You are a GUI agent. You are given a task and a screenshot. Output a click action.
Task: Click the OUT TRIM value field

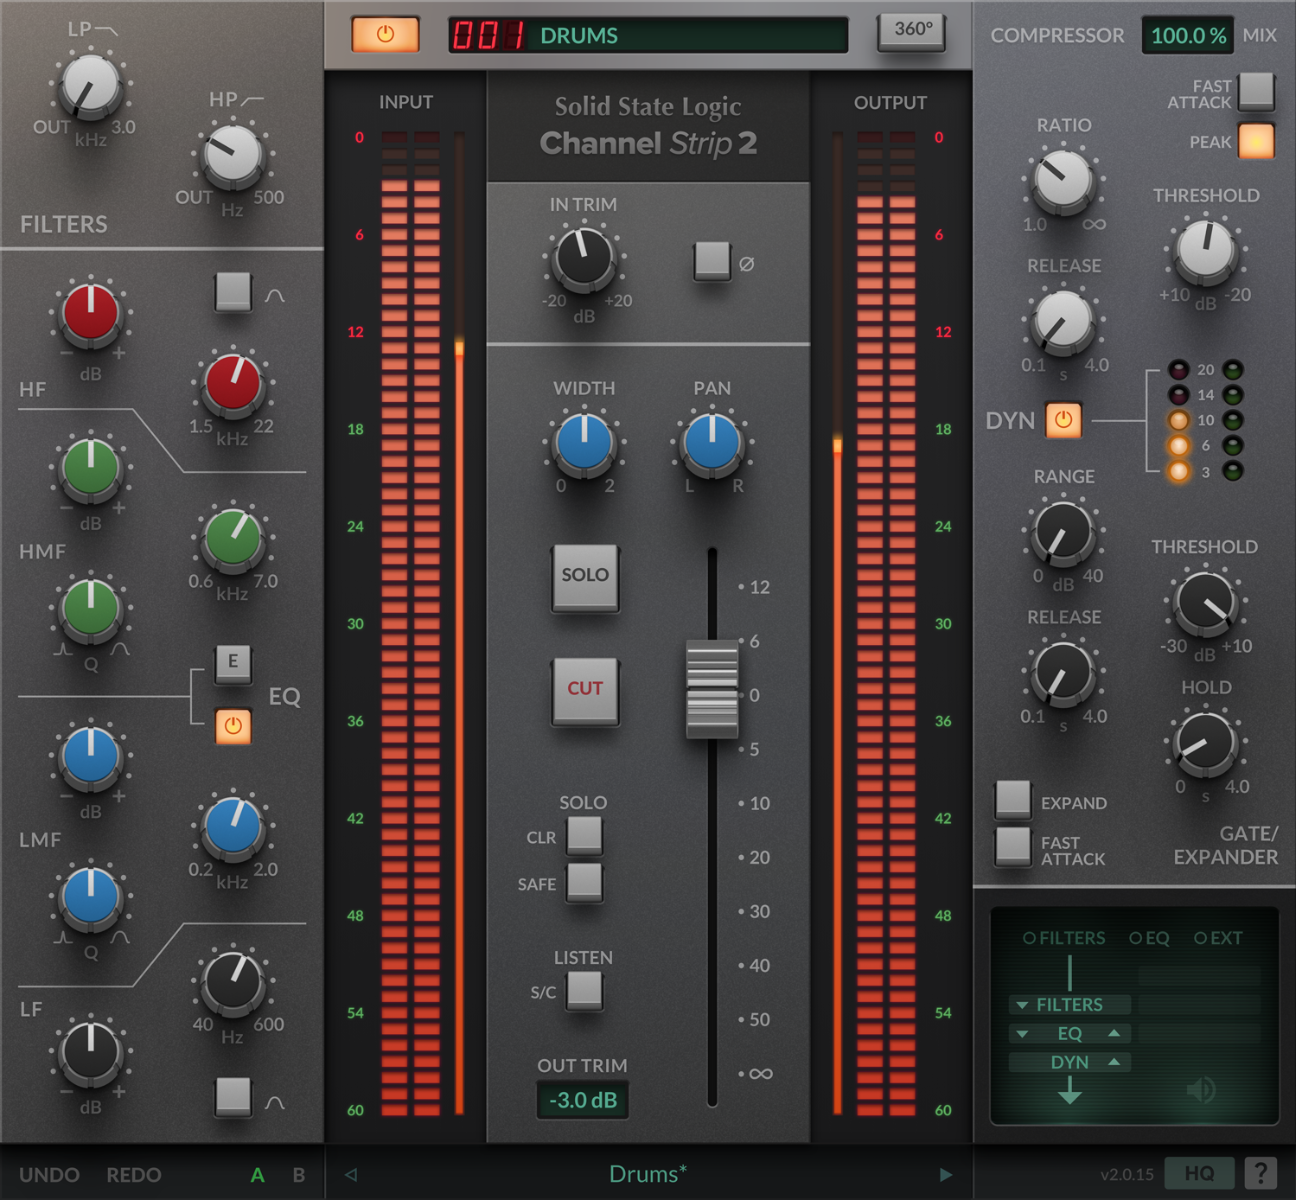583,1100
